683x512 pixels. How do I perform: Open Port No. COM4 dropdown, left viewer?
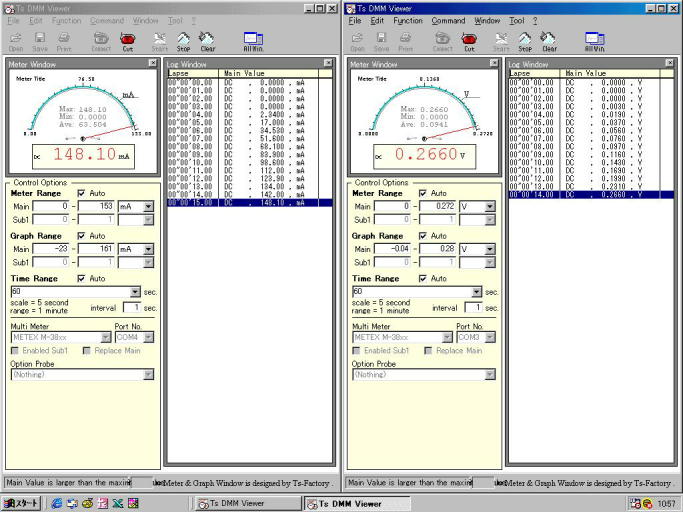149,337
